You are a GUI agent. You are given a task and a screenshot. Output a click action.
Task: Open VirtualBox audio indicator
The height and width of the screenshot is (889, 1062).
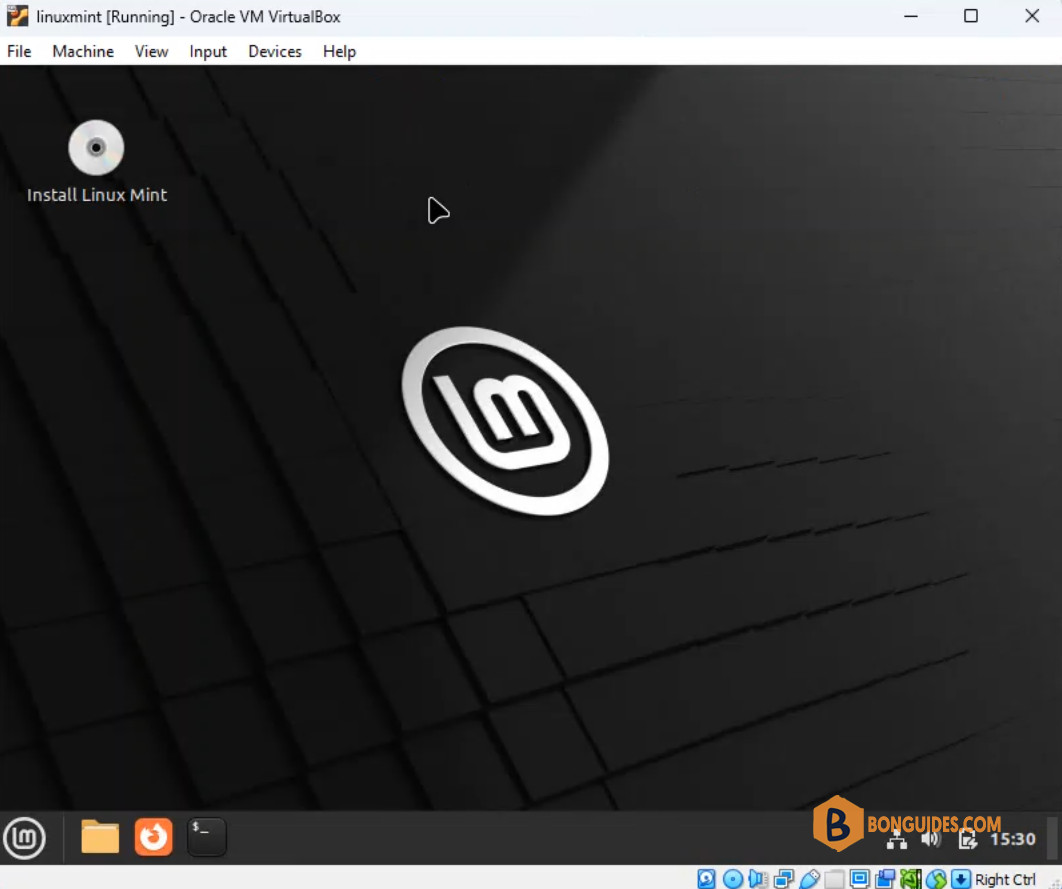[758, 879]
